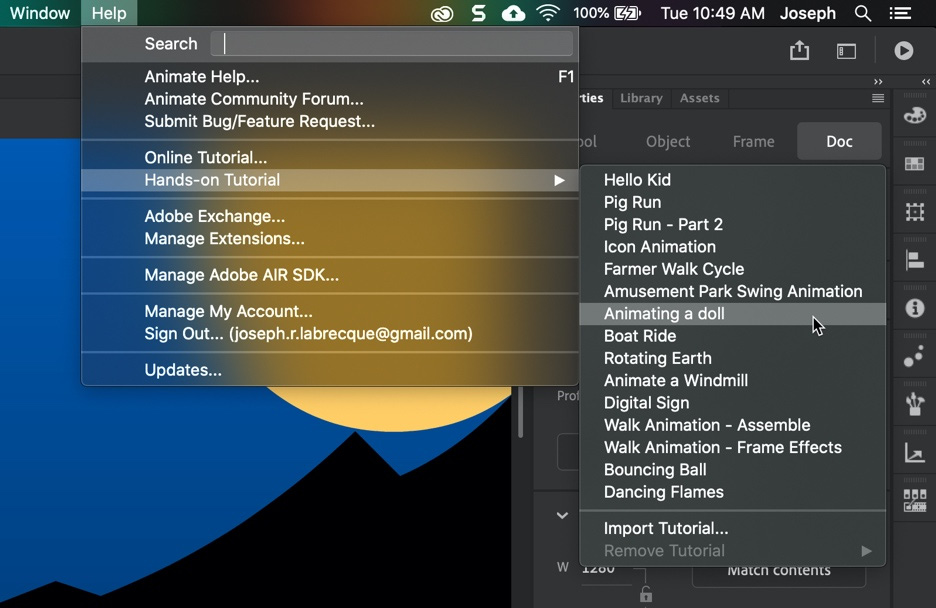Select the Bouncing Ball tutorial

point(732,470)
